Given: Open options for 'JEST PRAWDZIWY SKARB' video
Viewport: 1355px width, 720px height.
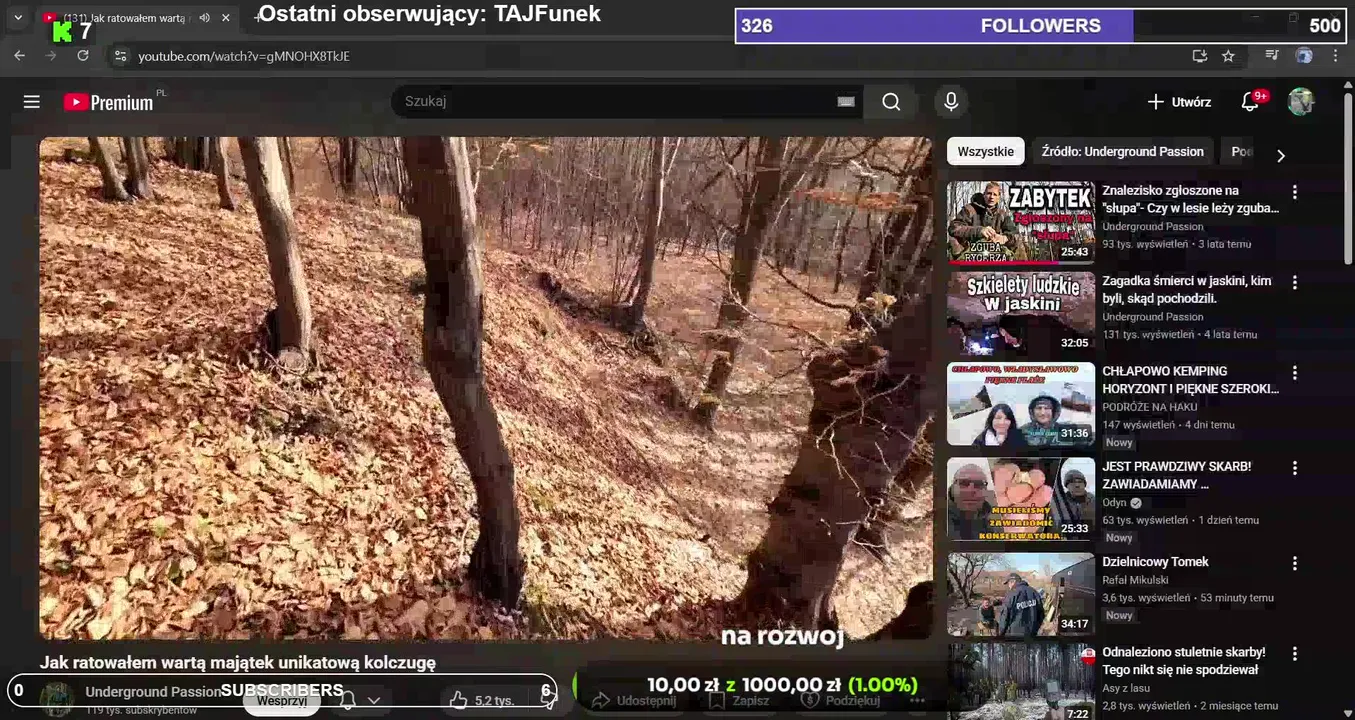Looking at the screenshot, I should tap(1295, 468).
